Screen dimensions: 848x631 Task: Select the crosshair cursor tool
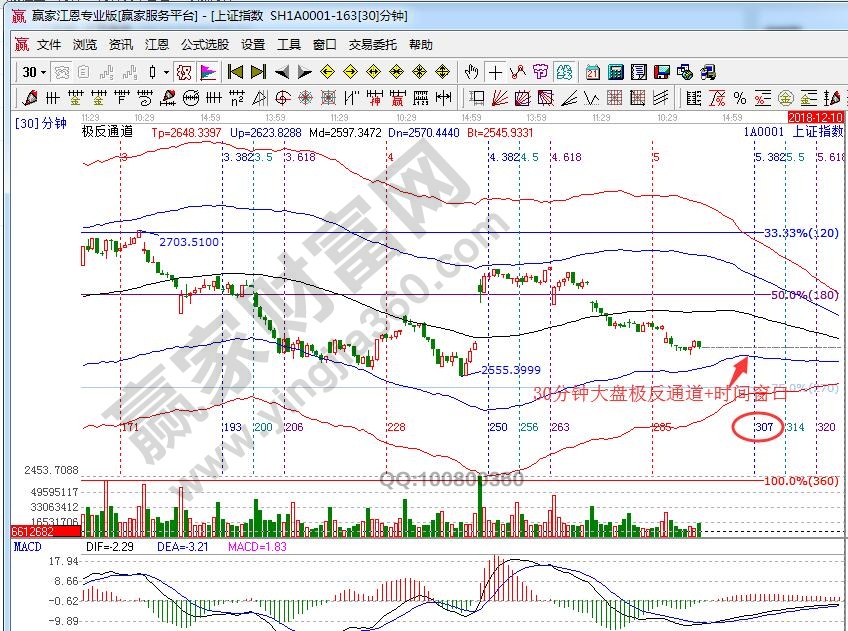coord(495,72)
